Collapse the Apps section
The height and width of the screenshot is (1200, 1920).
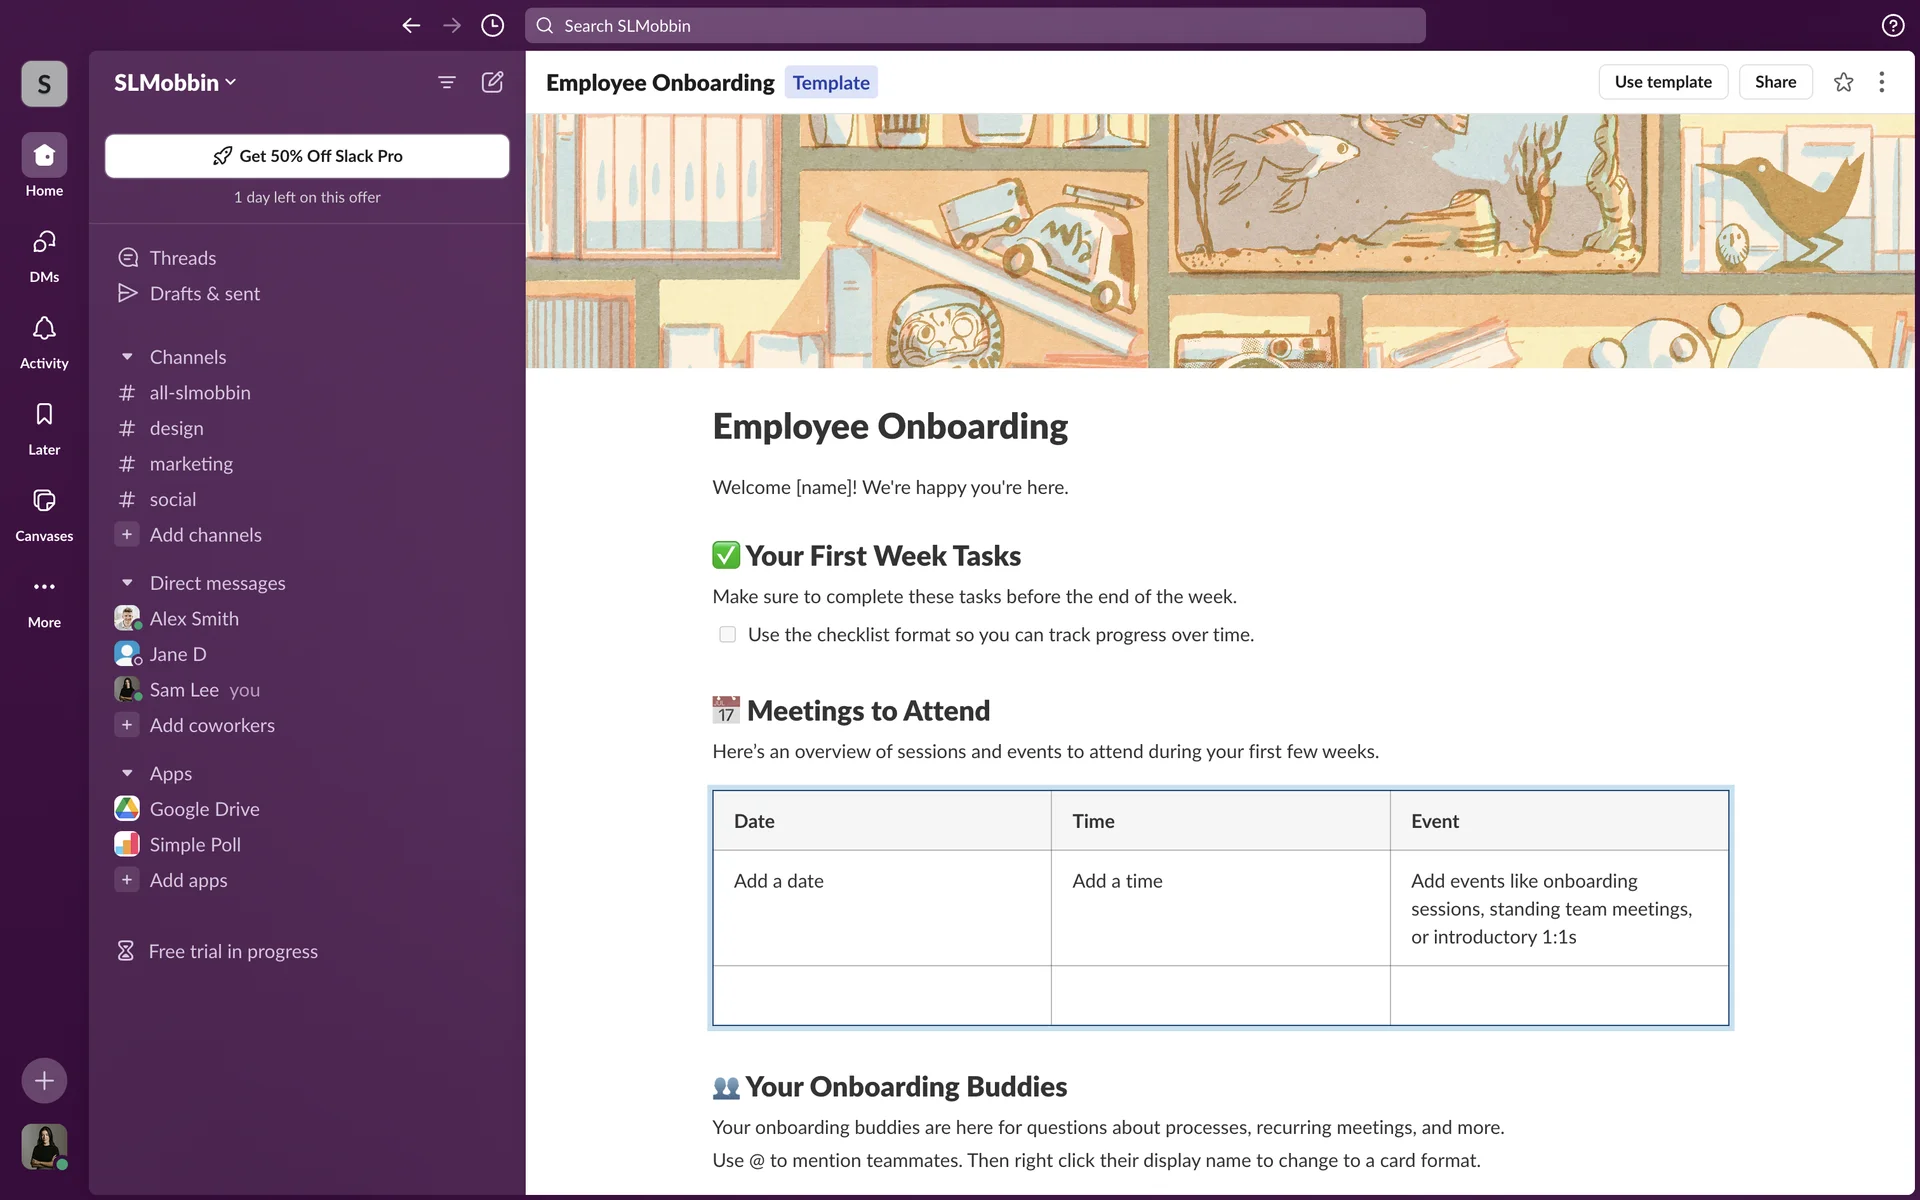tap(127, 774)
